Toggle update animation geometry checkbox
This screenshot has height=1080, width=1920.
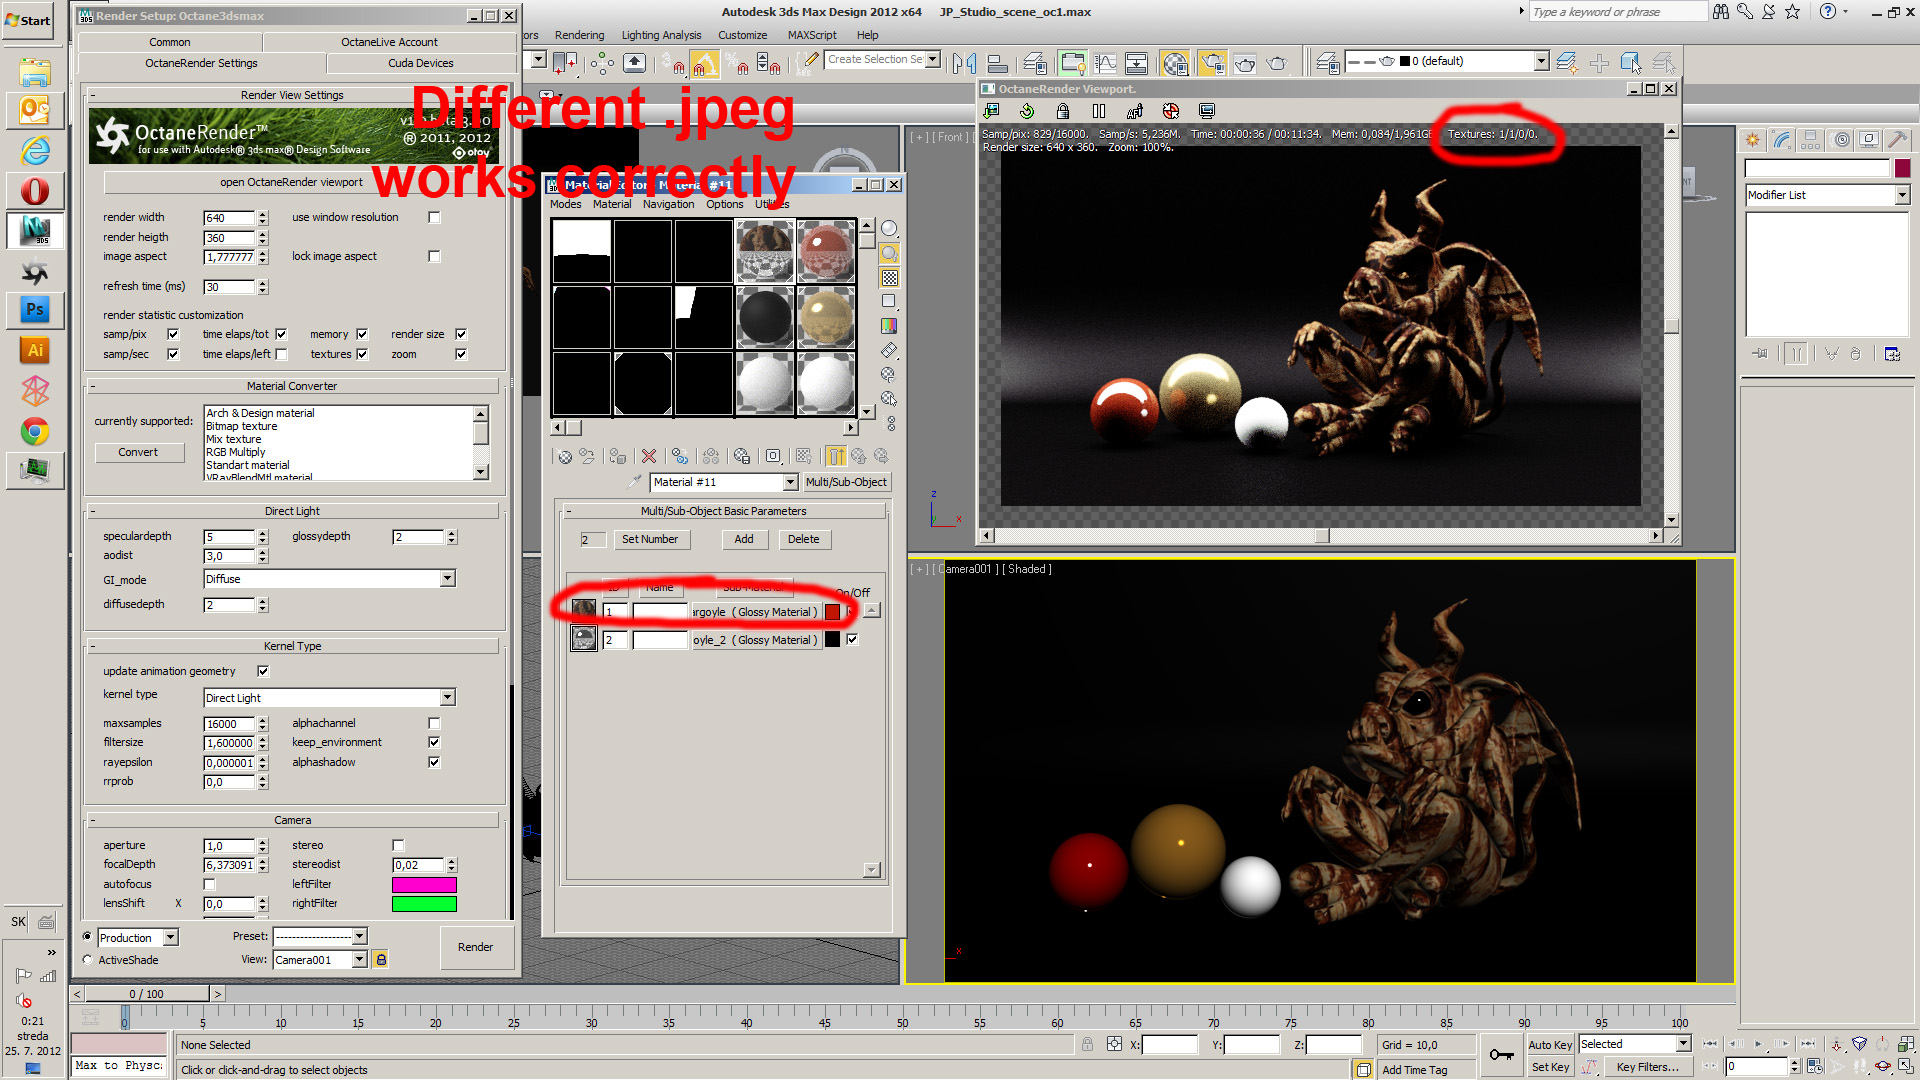[263, 671]
